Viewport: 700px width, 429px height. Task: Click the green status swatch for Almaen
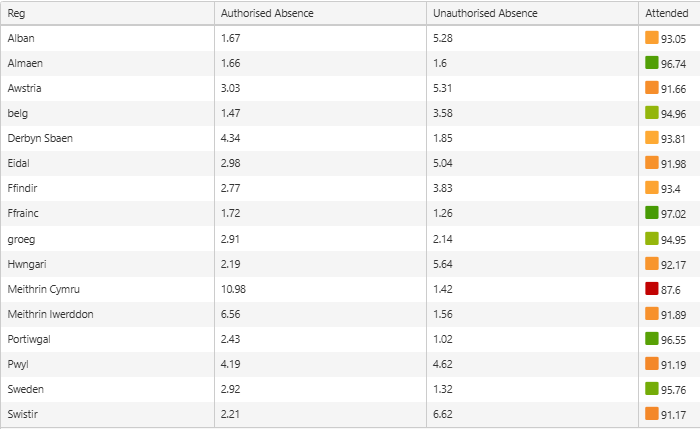pos(652,62)
